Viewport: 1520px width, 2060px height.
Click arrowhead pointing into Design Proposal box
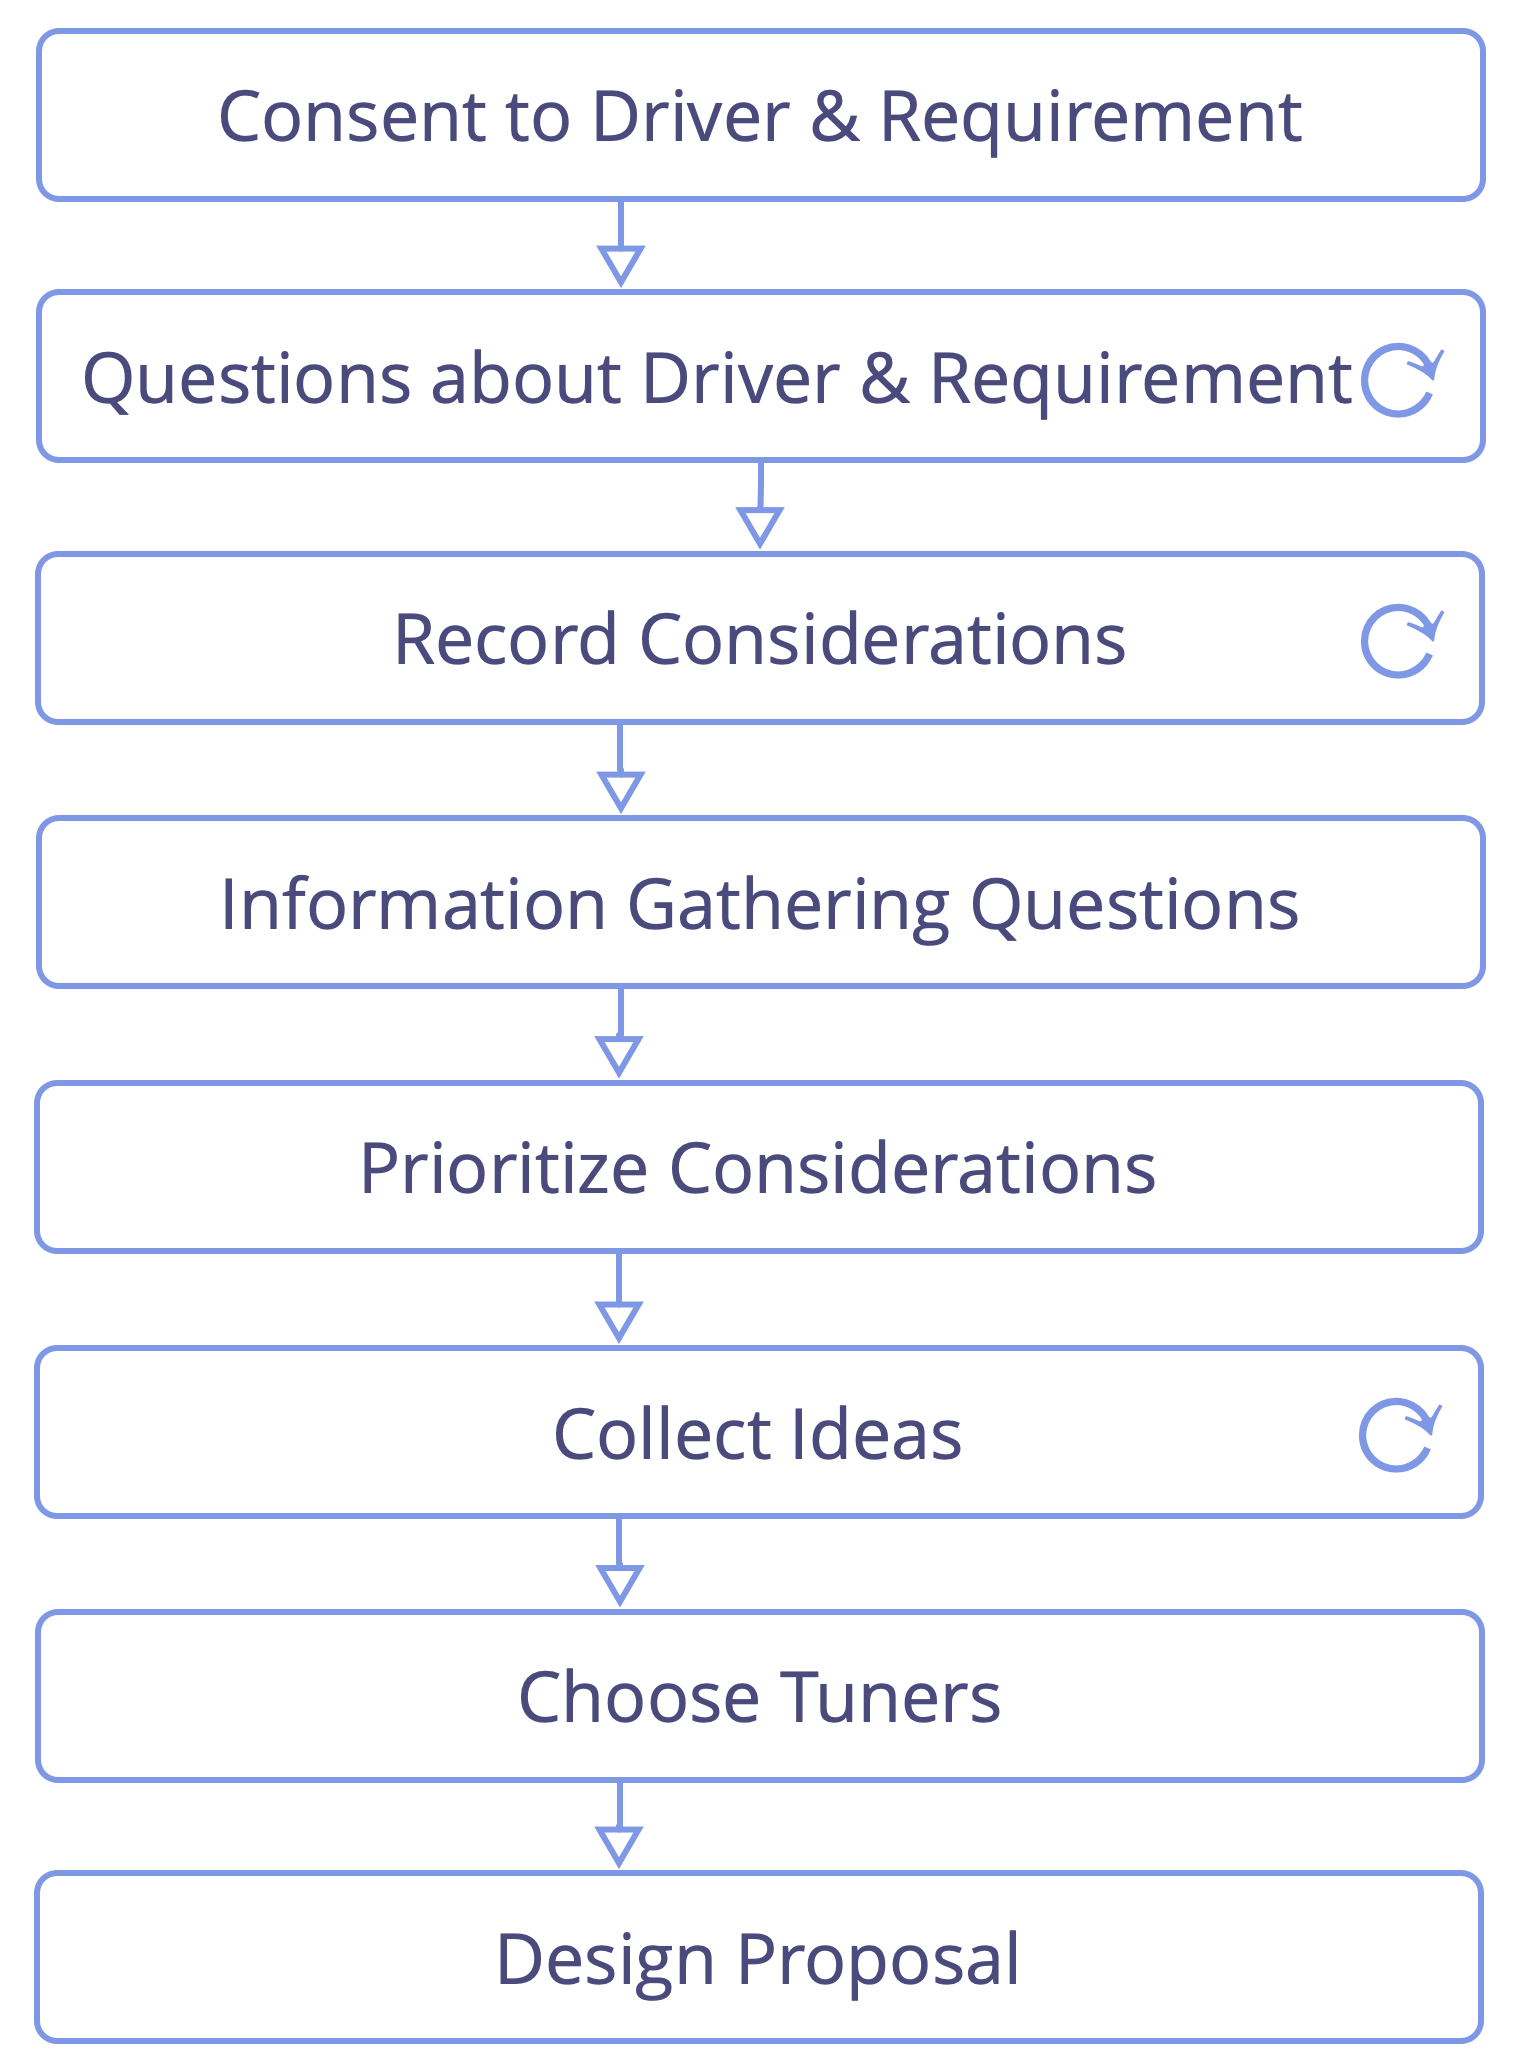619,1847
